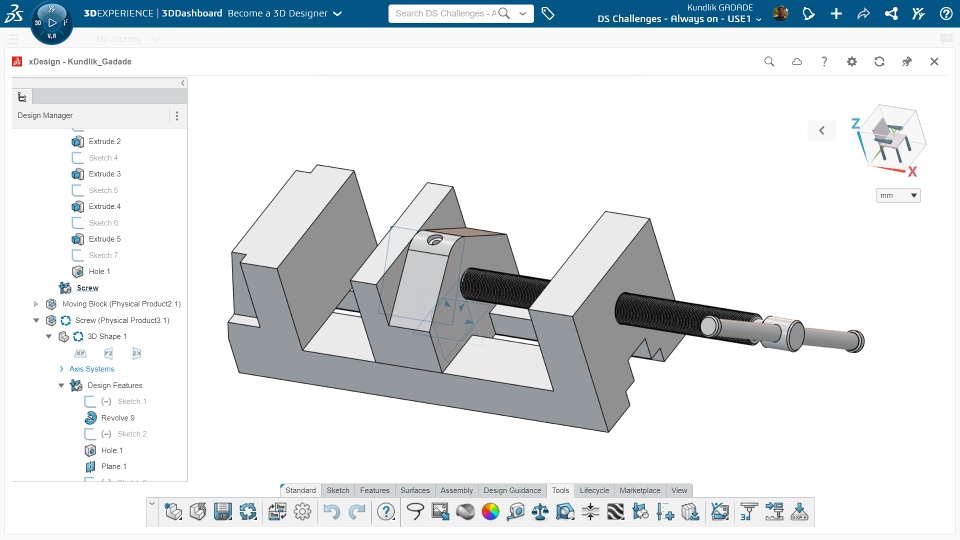960x540 pixels.
Task: Switch to the Sketch tab
Action: 338,490
